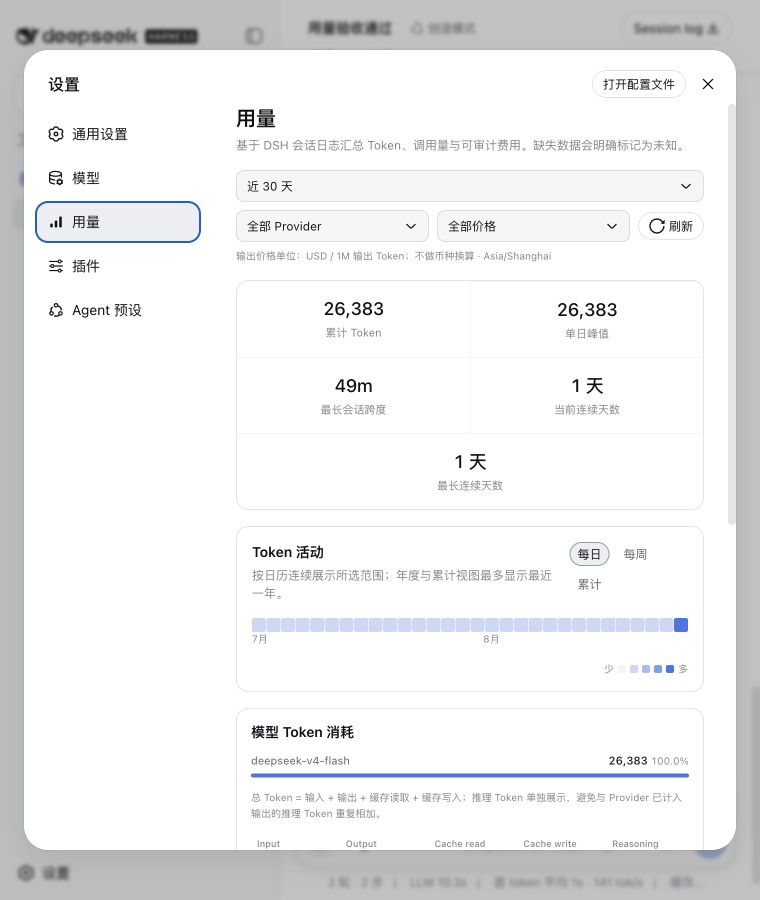Viewport: 760px width, 900px height.
Task: Click the bar chart icon beside 用量
Action: click(56, 222)
